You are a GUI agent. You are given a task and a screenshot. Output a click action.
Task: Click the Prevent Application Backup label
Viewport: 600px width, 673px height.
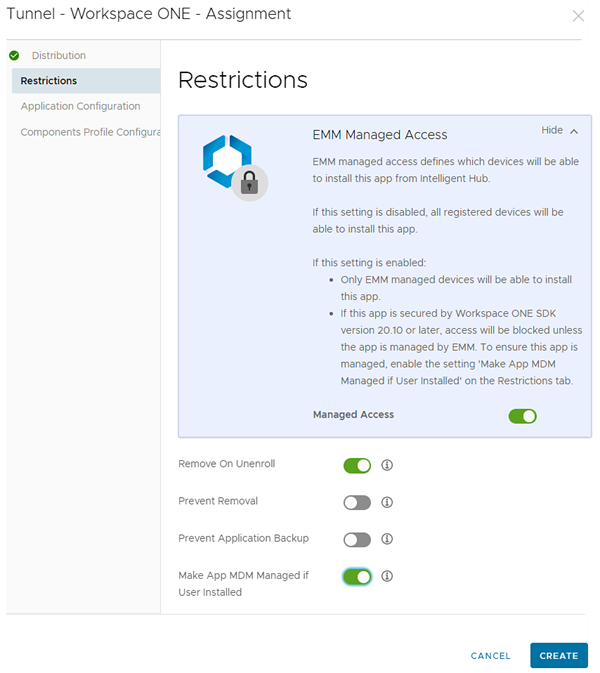tap(243, 538)
